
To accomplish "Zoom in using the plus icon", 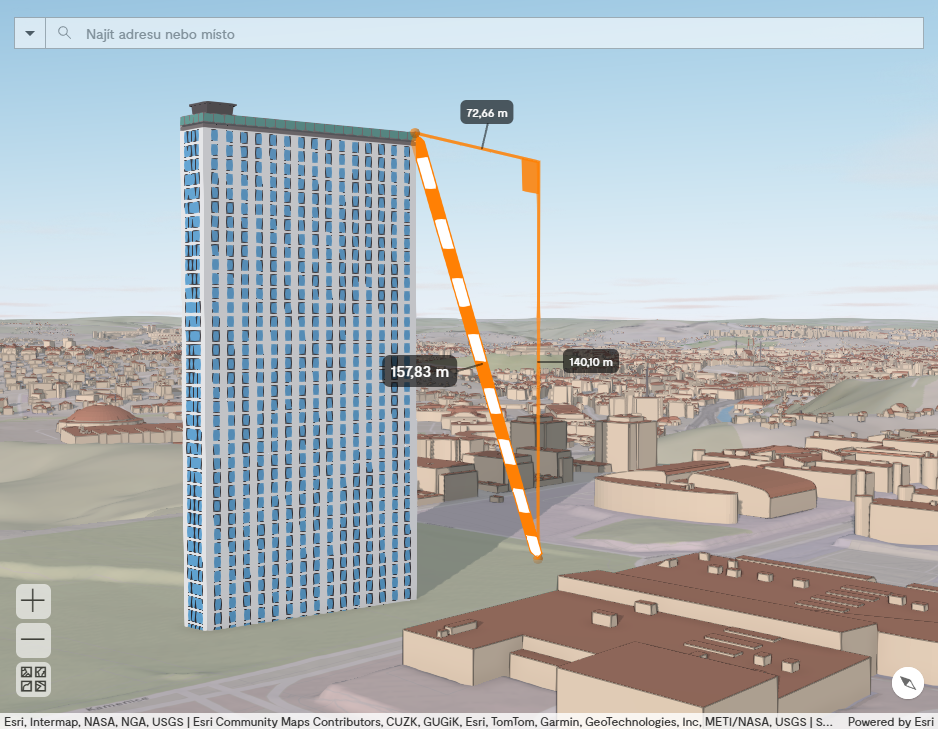I will pos(32,601).
